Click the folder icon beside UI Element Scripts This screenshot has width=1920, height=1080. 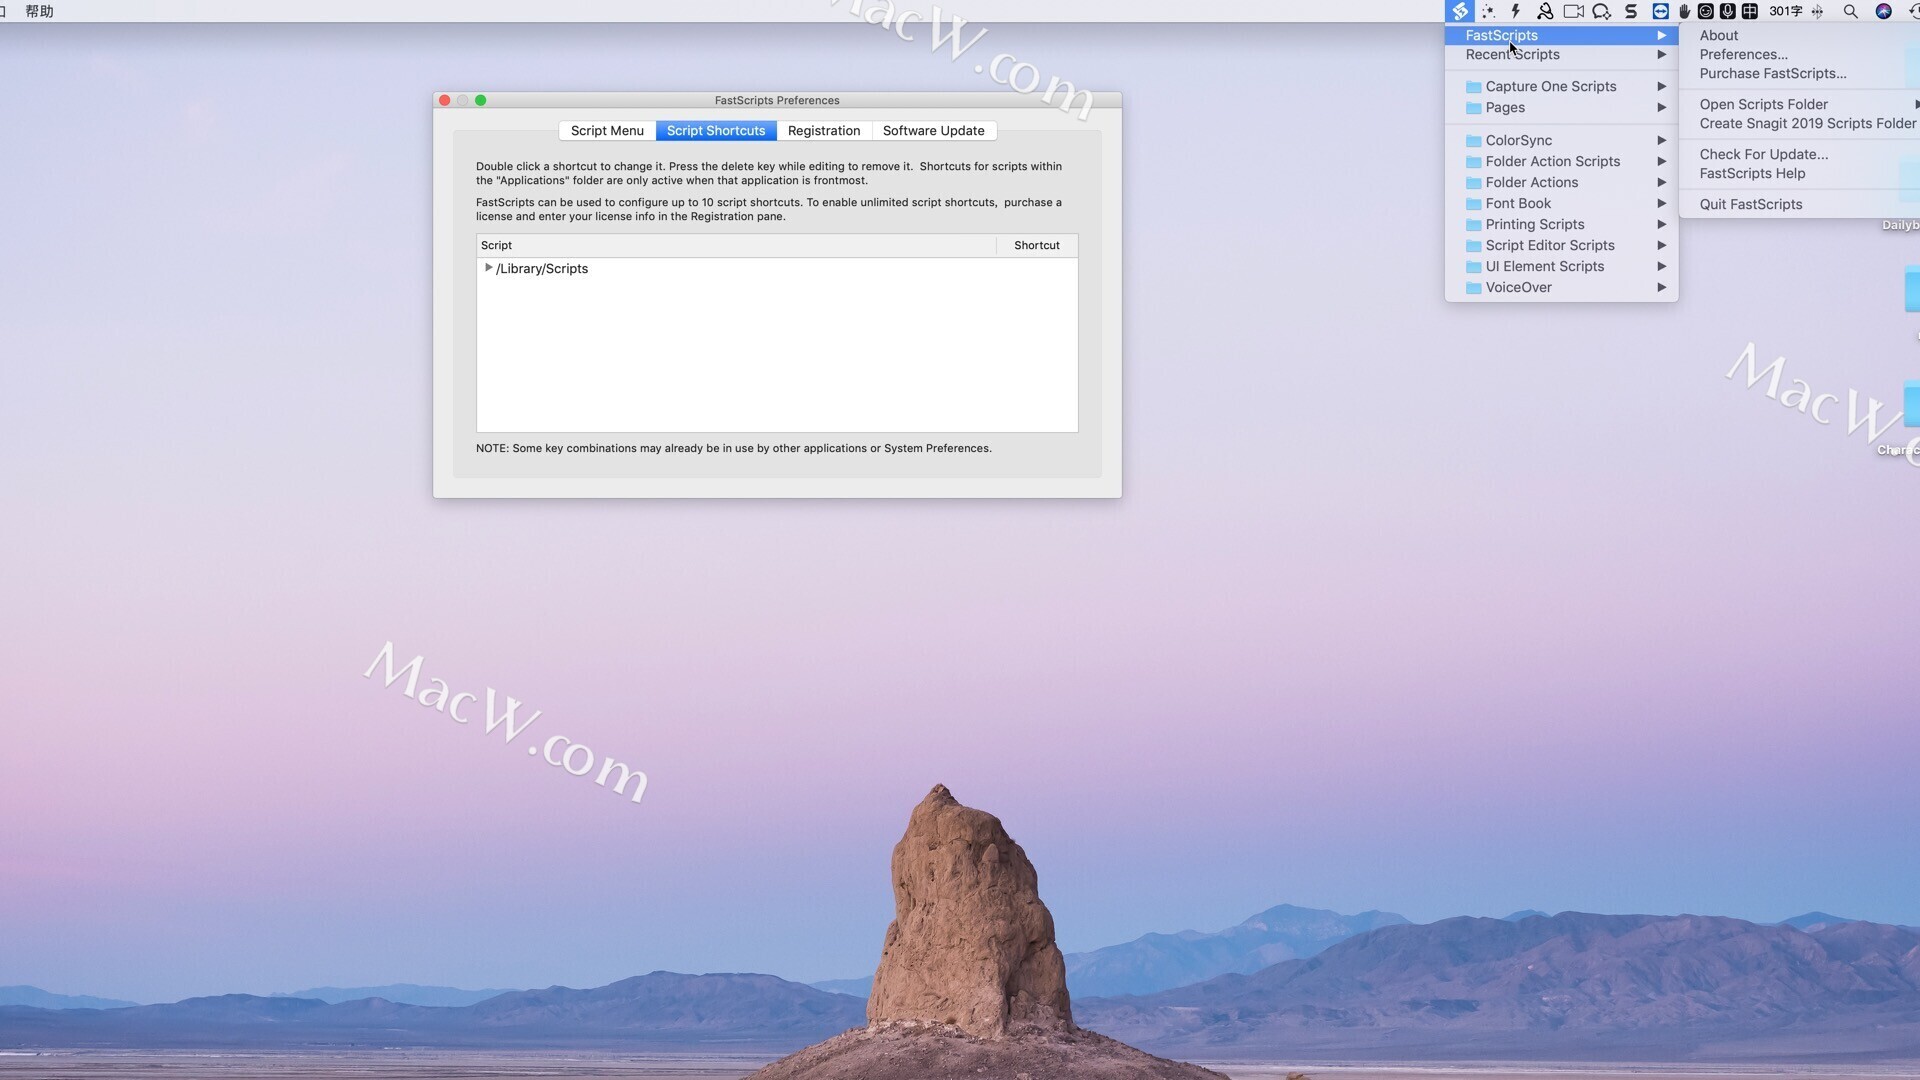coord(1473,267)
